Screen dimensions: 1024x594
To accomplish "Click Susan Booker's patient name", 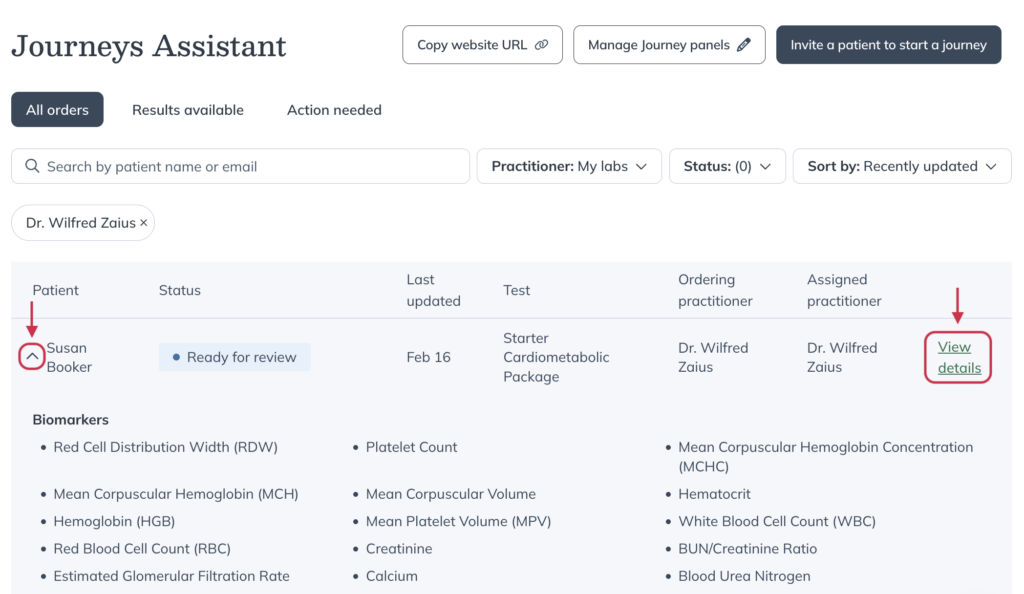I will tap(68, 356).
